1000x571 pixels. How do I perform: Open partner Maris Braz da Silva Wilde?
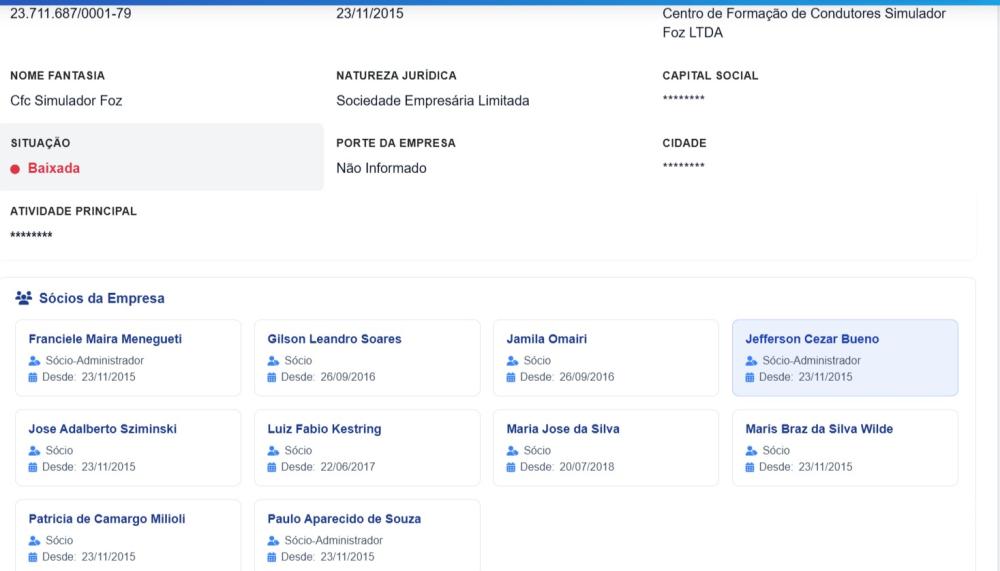(819, 429)
